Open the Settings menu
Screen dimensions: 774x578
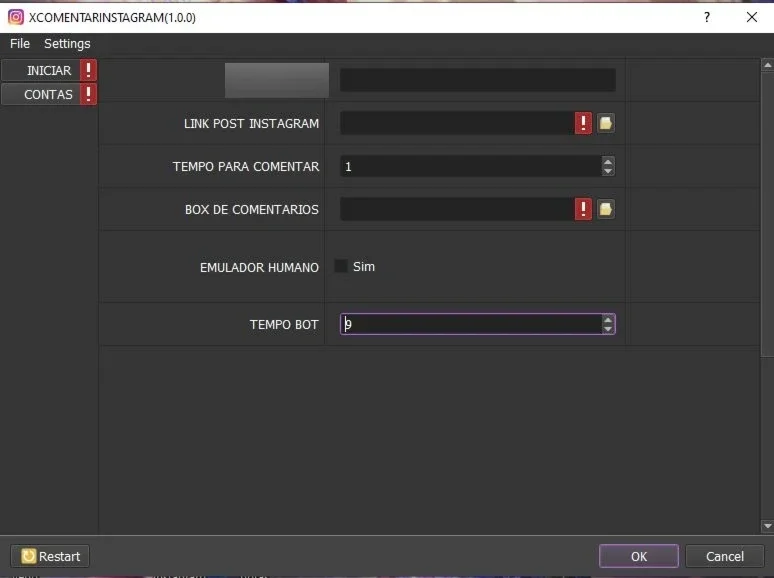pyautogui.click(x=67, y=43)
